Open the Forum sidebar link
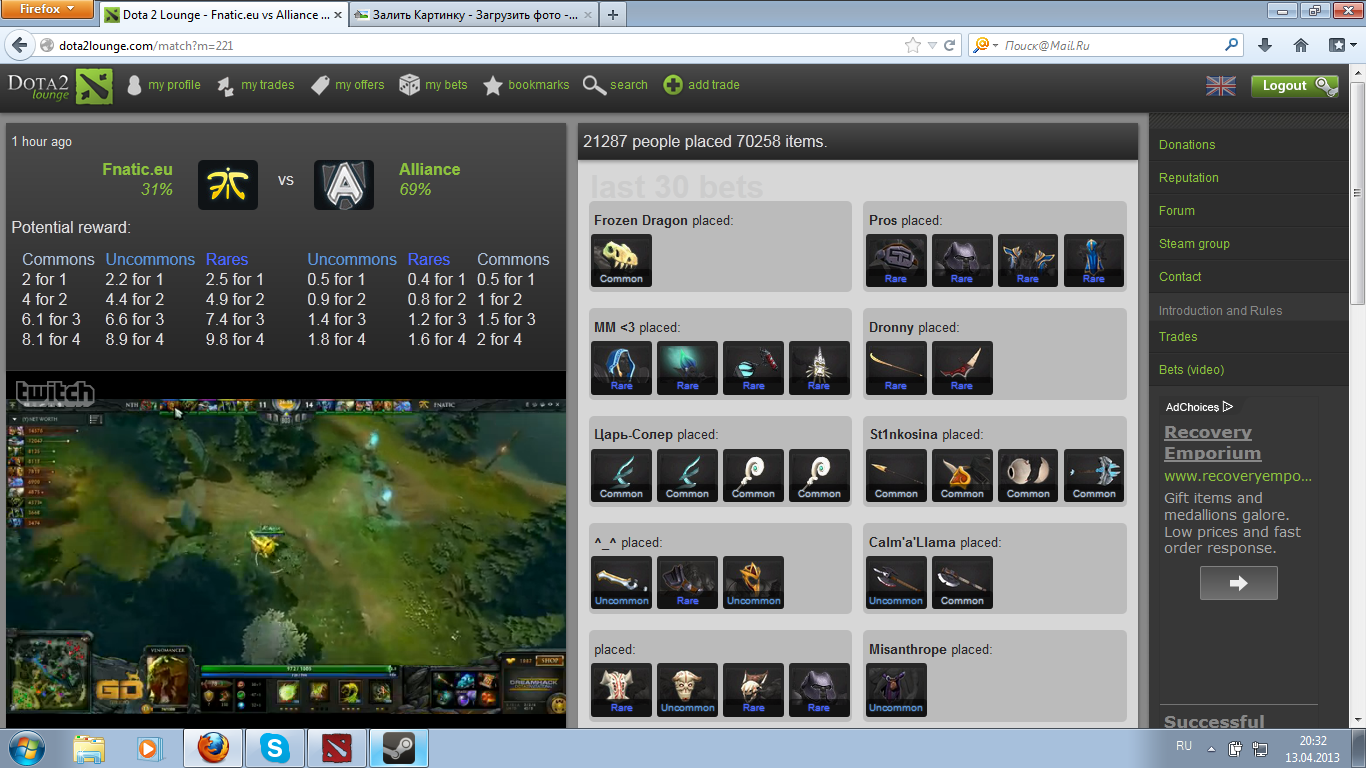The width and height of the screenshot is (1366, 768). pyautogui.click(x=1177, y=211)
